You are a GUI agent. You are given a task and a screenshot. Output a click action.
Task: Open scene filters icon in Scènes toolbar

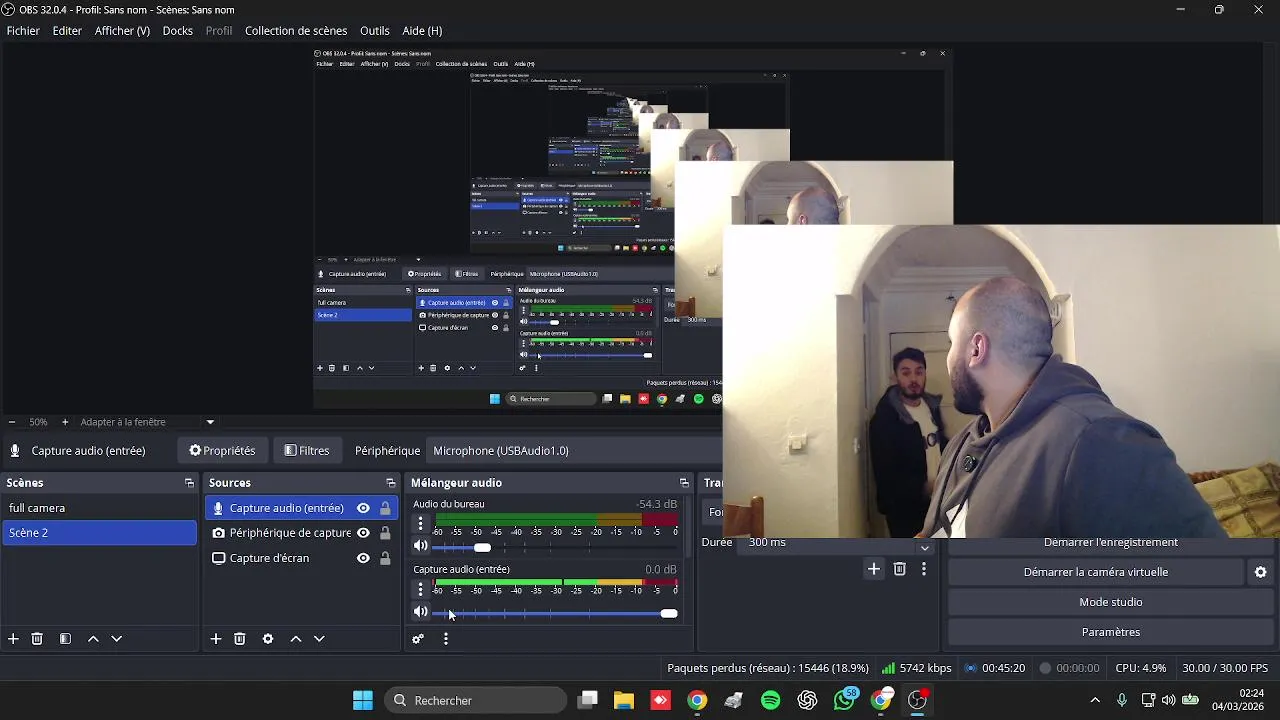(65, 639)
